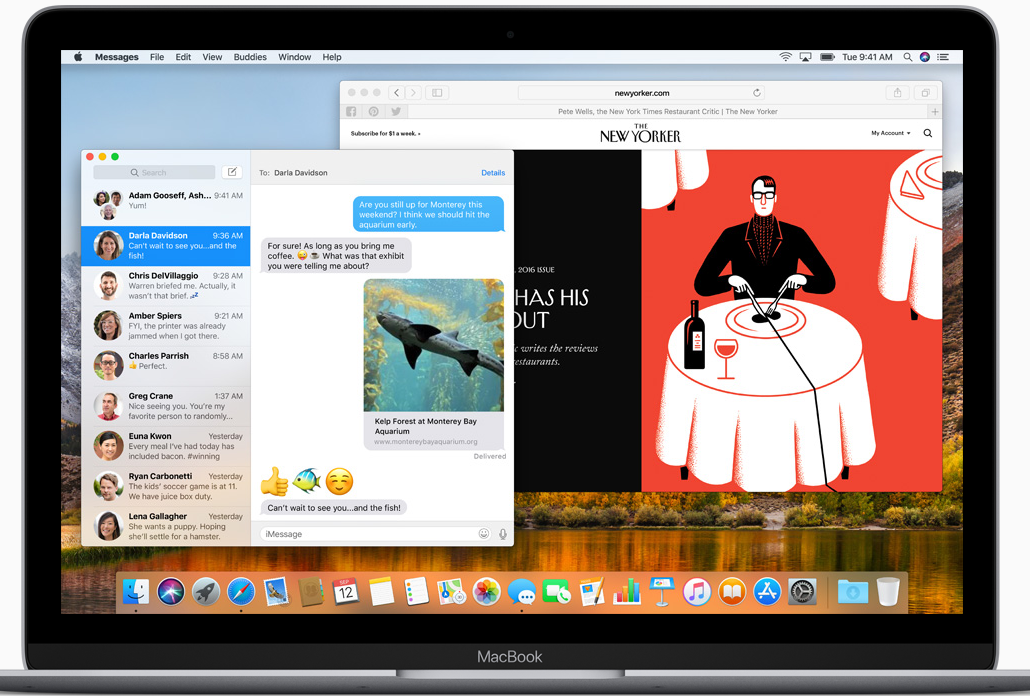Share the page using the Twitter icon
Viewport: 1030px width, 696px height.
pyautogui.click(x=396, y=111)
